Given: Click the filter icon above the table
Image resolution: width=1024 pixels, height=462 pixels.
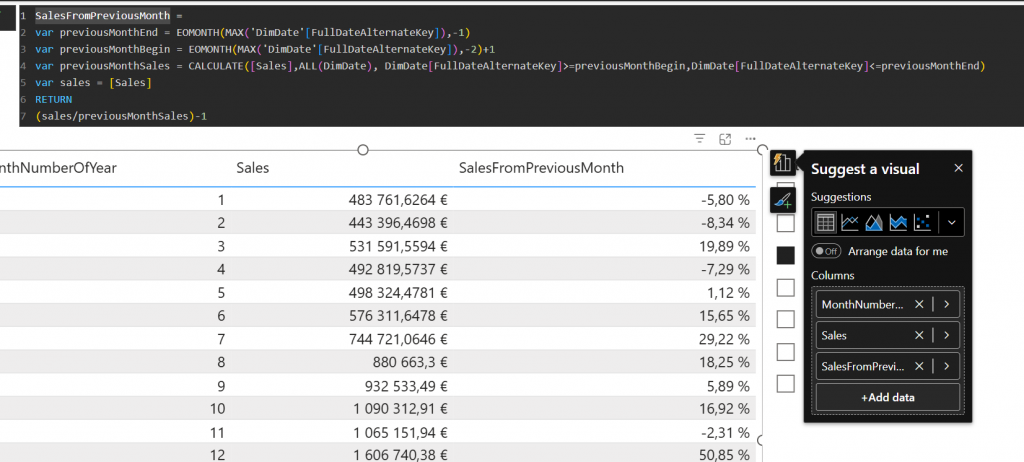Looking at the screenshot, I should [x=700, y=139].
